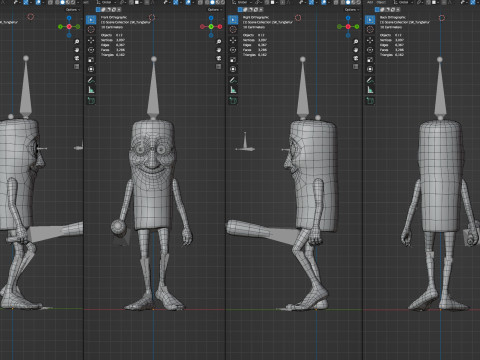Click blue Z axis top of Right viewport gizmo
The image size is (480, 360).
[x=348, y=18]
